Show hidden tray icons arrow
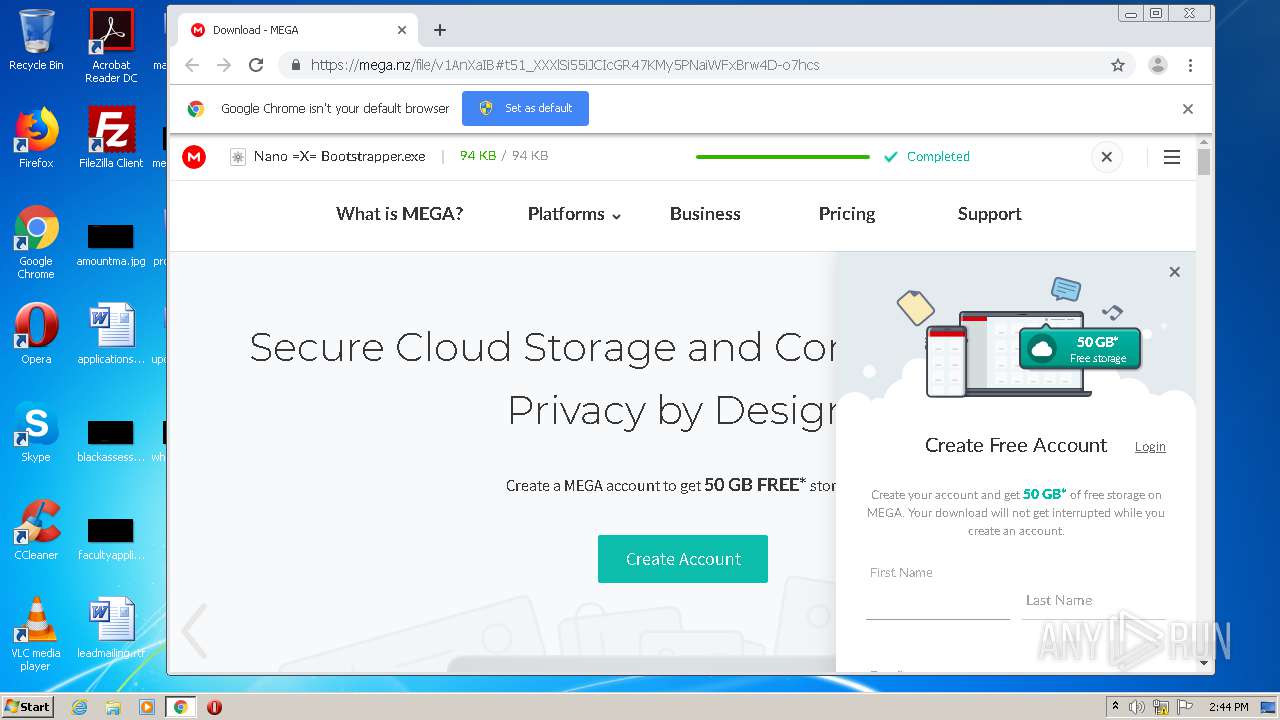 click(x=1115, y=707)
